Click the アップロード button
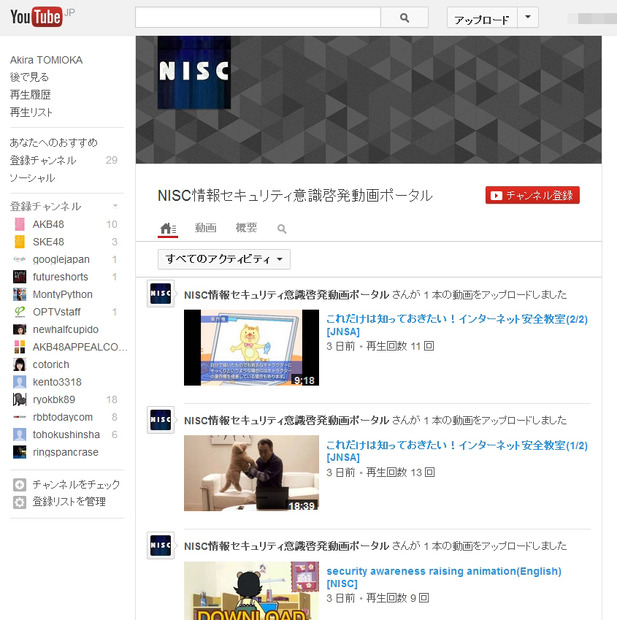This screenshot has height=620, width=617. 482,18
